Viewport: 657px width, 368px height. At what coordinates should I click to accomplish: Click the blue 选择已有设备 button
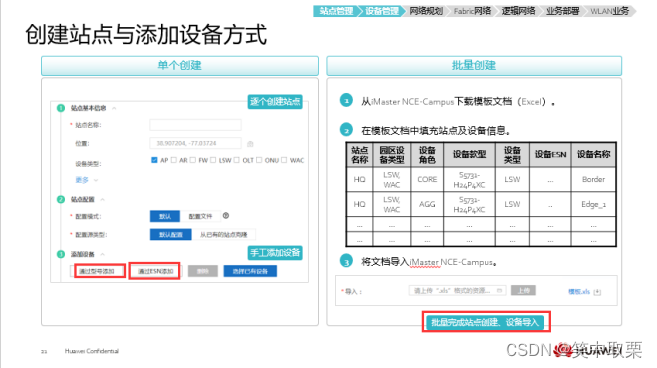[x=250, y=271]
